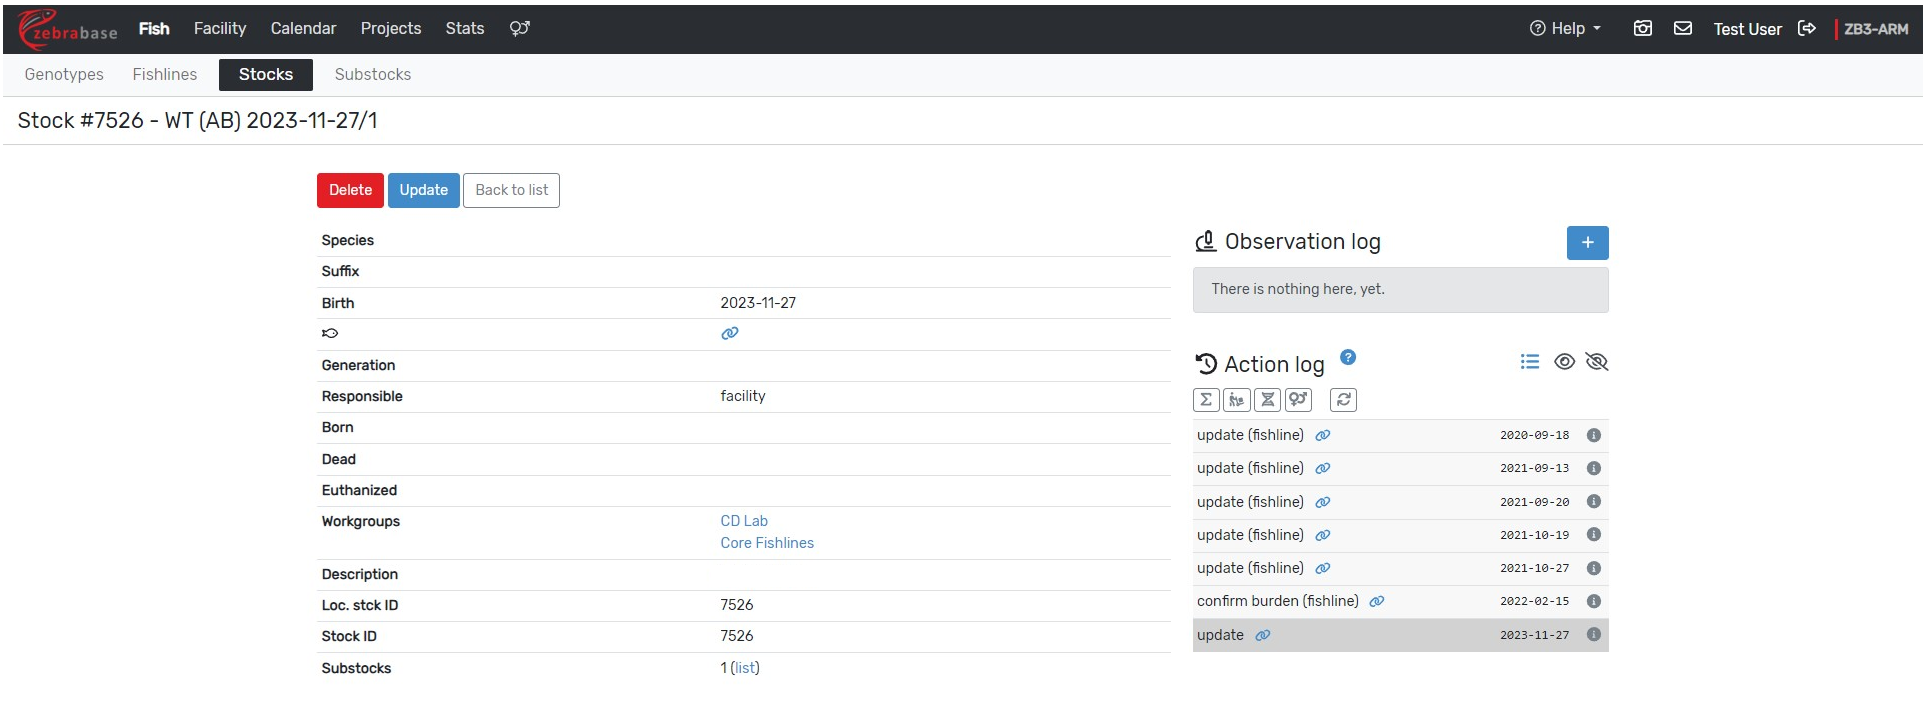Click the gender symbols filter in Action log

[1298, 400]
